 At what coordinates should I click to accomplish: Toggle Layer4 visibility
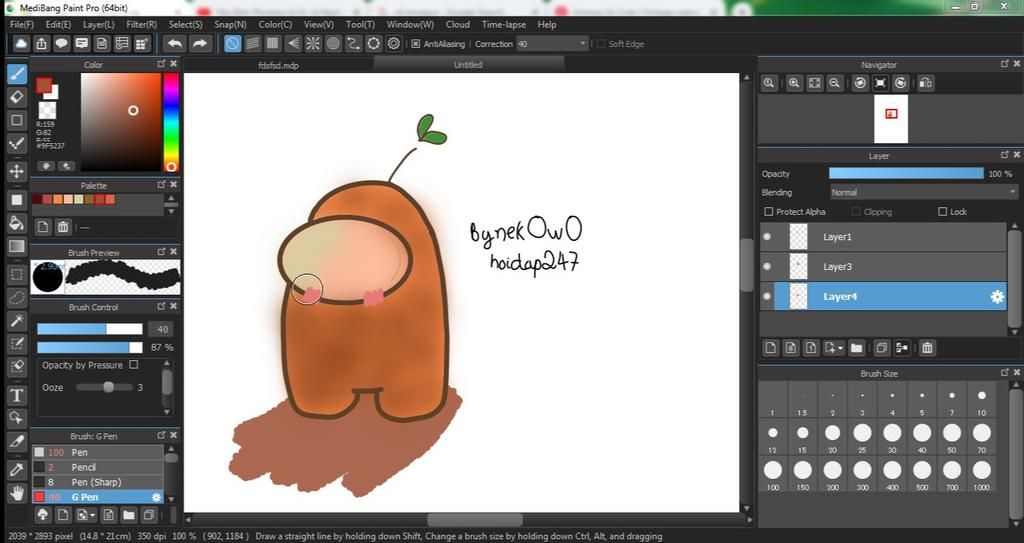click(x=767, y=297)
